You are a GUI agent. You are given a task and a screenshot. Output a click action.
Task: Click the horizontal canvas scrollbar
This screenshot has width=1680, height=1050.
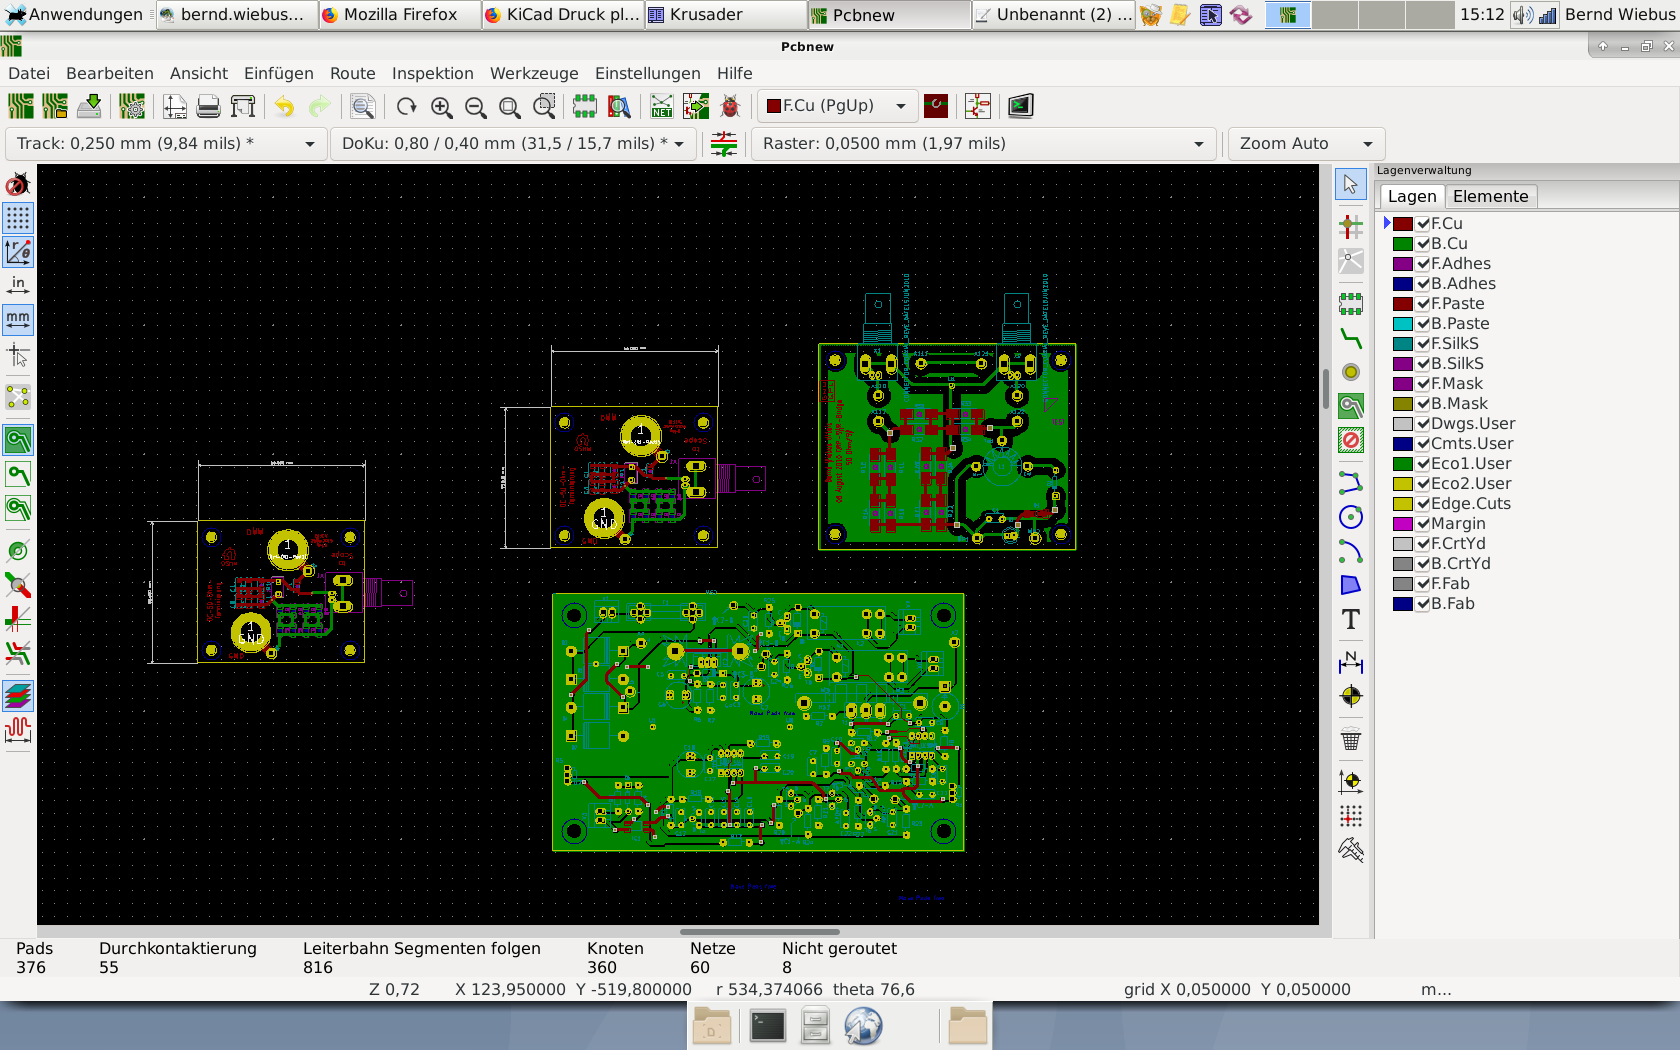(760, 932)
